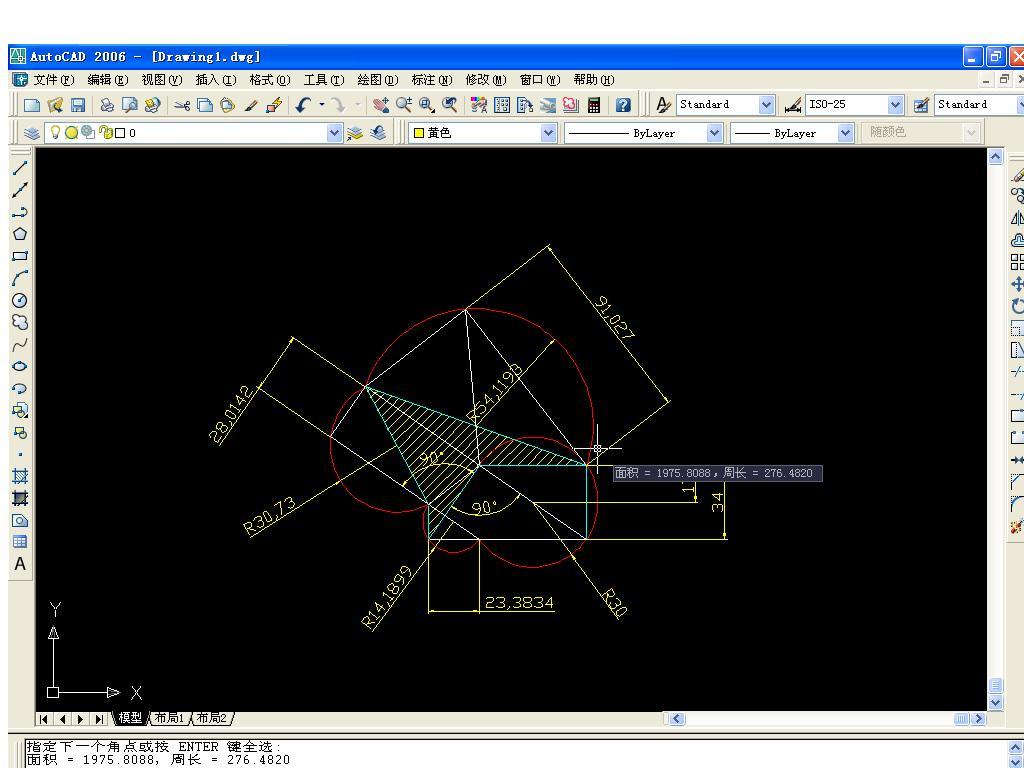The width and height of the screenshot is (1024, 768).
Task: Click the Save icon
Action: pyautogui.click(x=78, y=105)
